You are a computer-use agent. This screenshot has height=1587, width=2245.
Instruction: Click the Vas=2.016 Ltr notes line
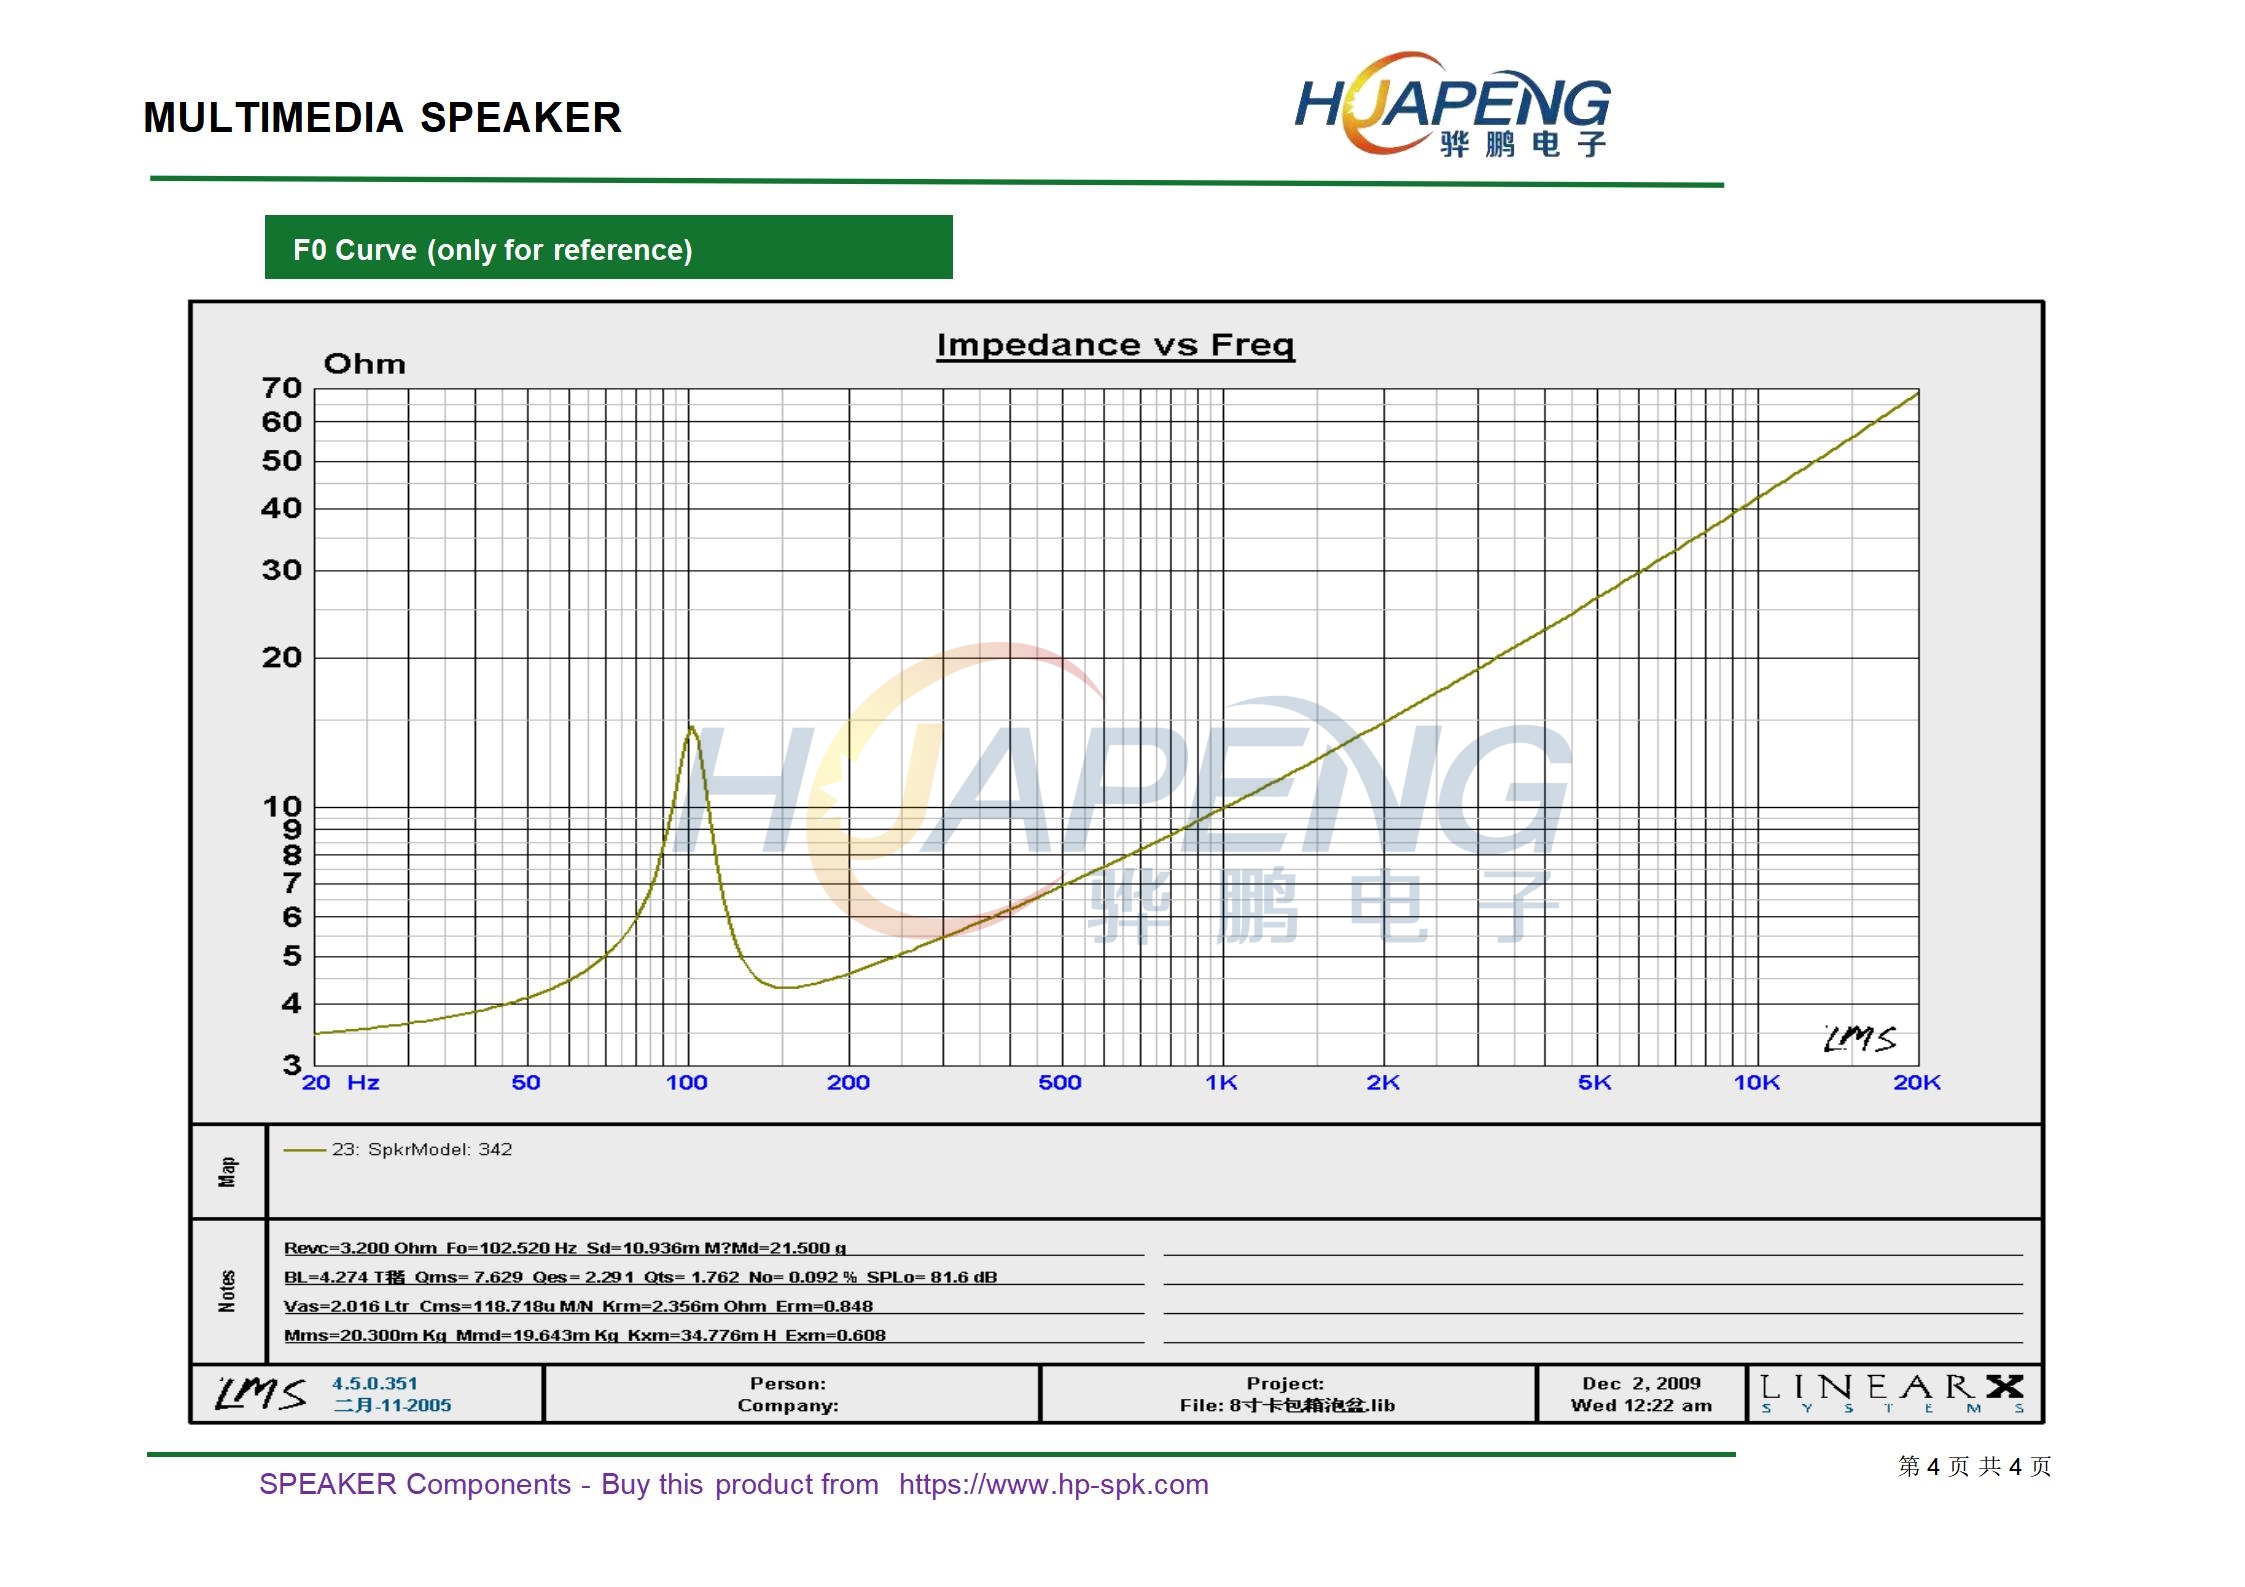tap(578, 1306)
